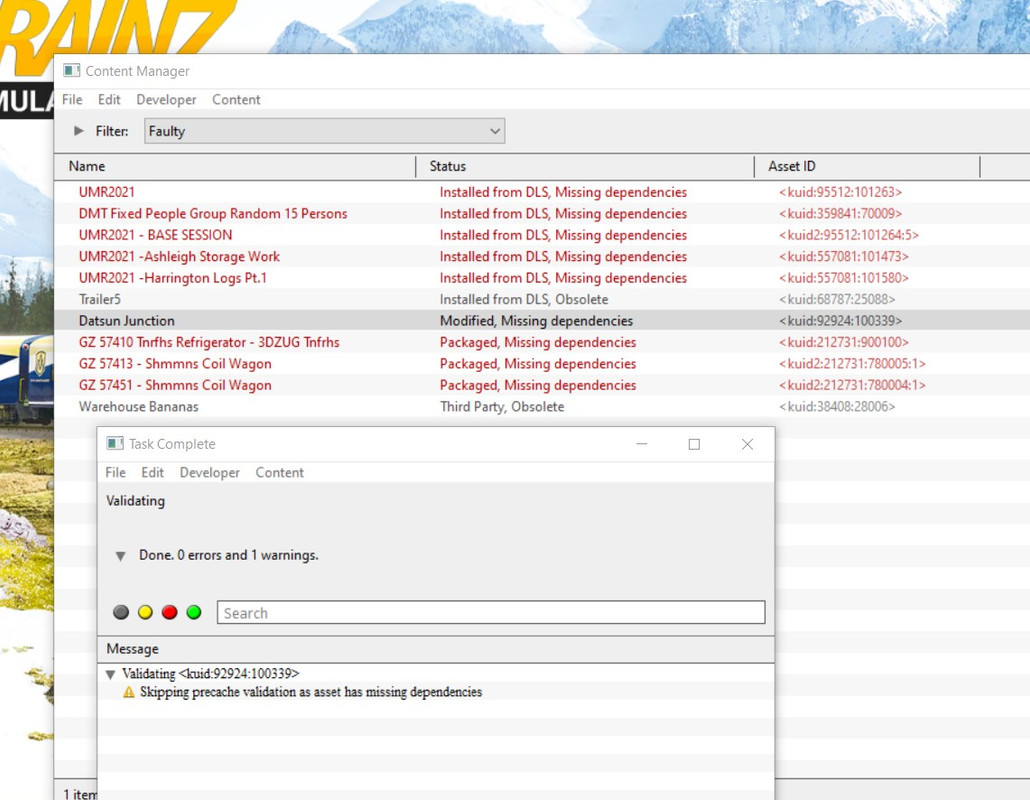Sort by the Asset ID column header

coord(867,166)
